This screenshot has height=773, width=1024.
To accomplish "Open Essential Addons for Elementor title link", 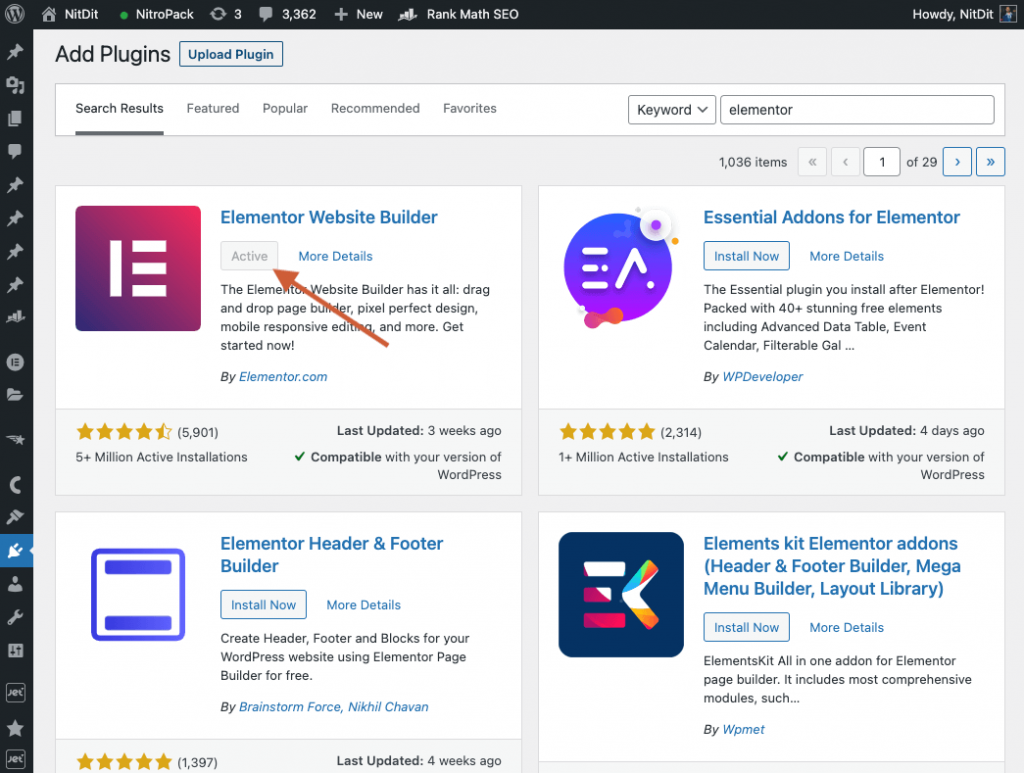I will tap(831, 217).
